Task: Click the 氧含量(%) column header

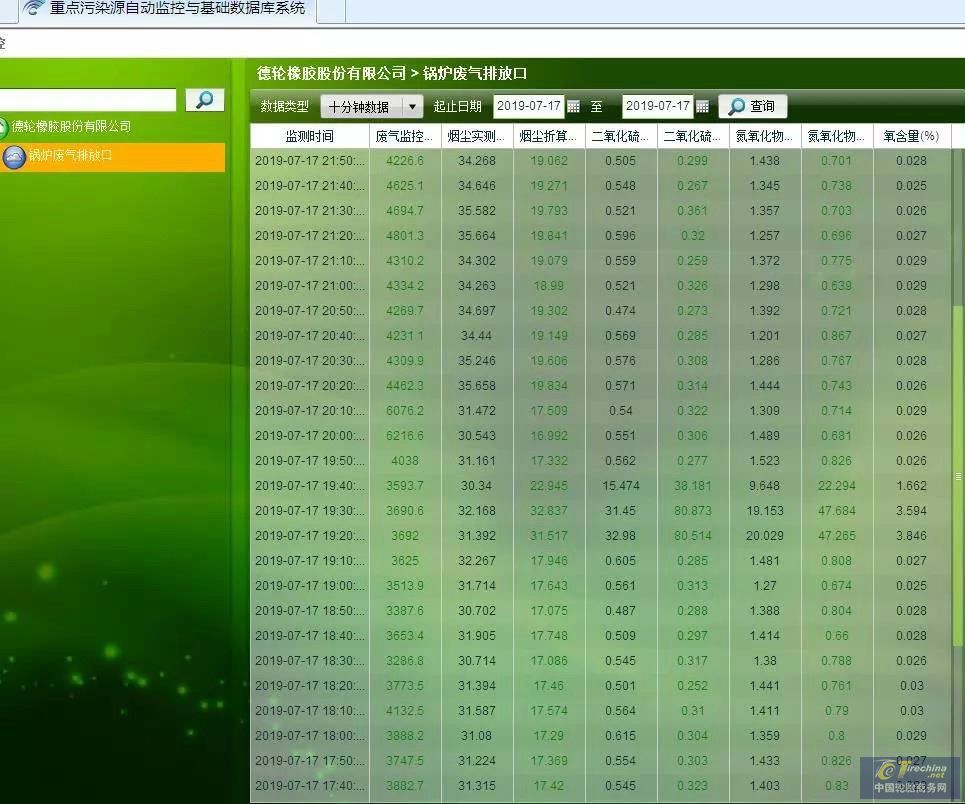Action: point(911,136)
